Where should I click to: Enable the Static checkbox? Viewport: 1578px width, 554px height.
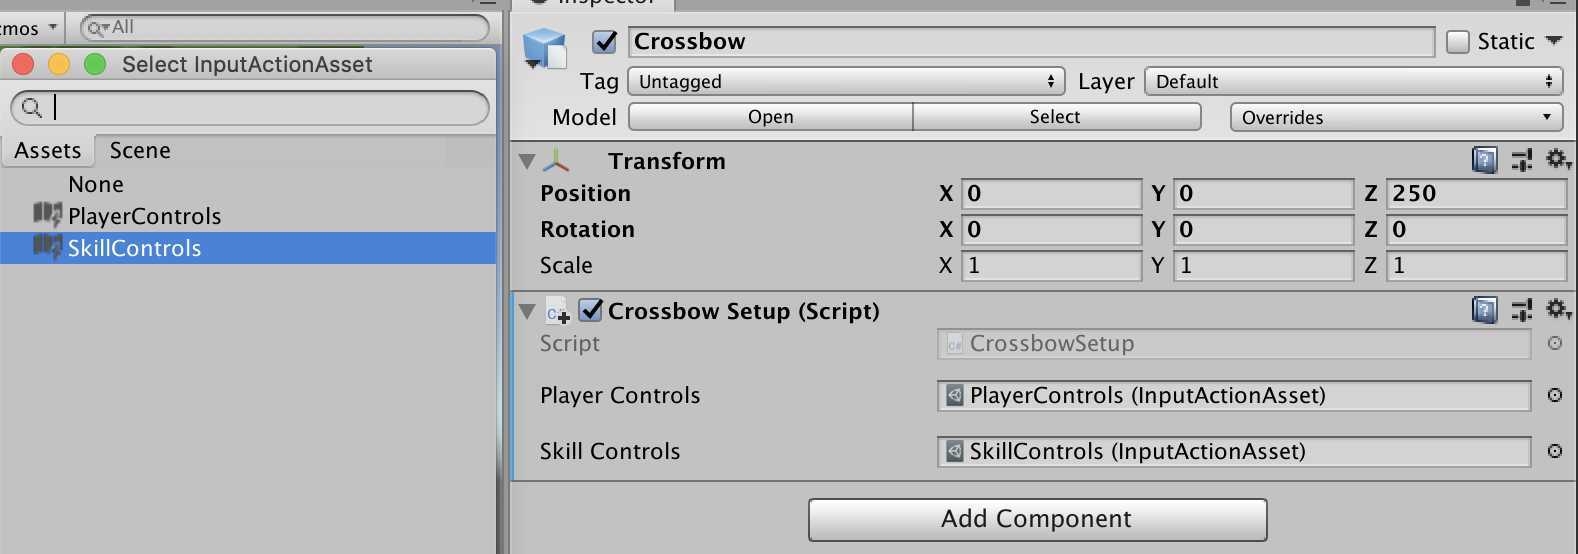[x=1458, y=41]
